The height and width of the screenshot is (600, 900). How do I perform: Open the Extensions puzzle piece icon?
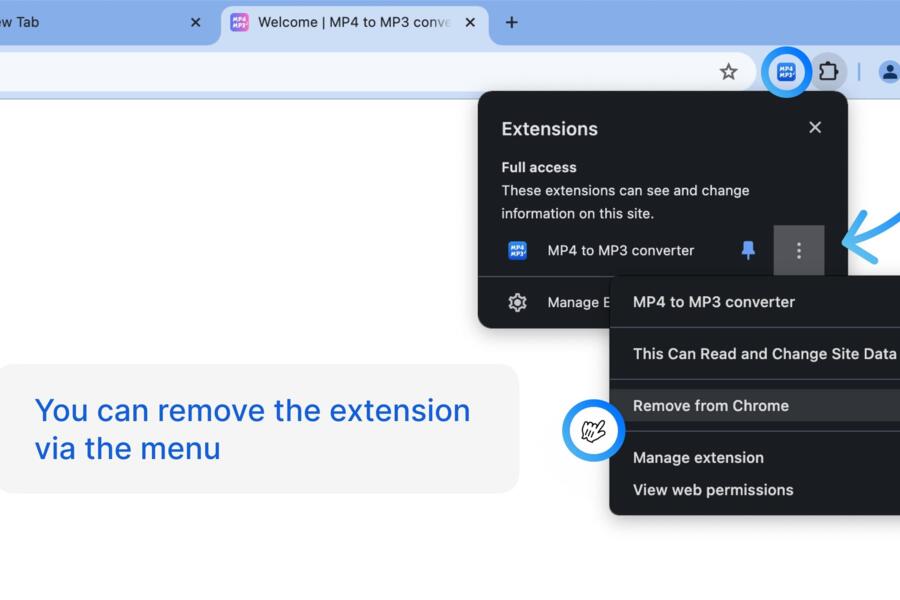coord(828,72)
